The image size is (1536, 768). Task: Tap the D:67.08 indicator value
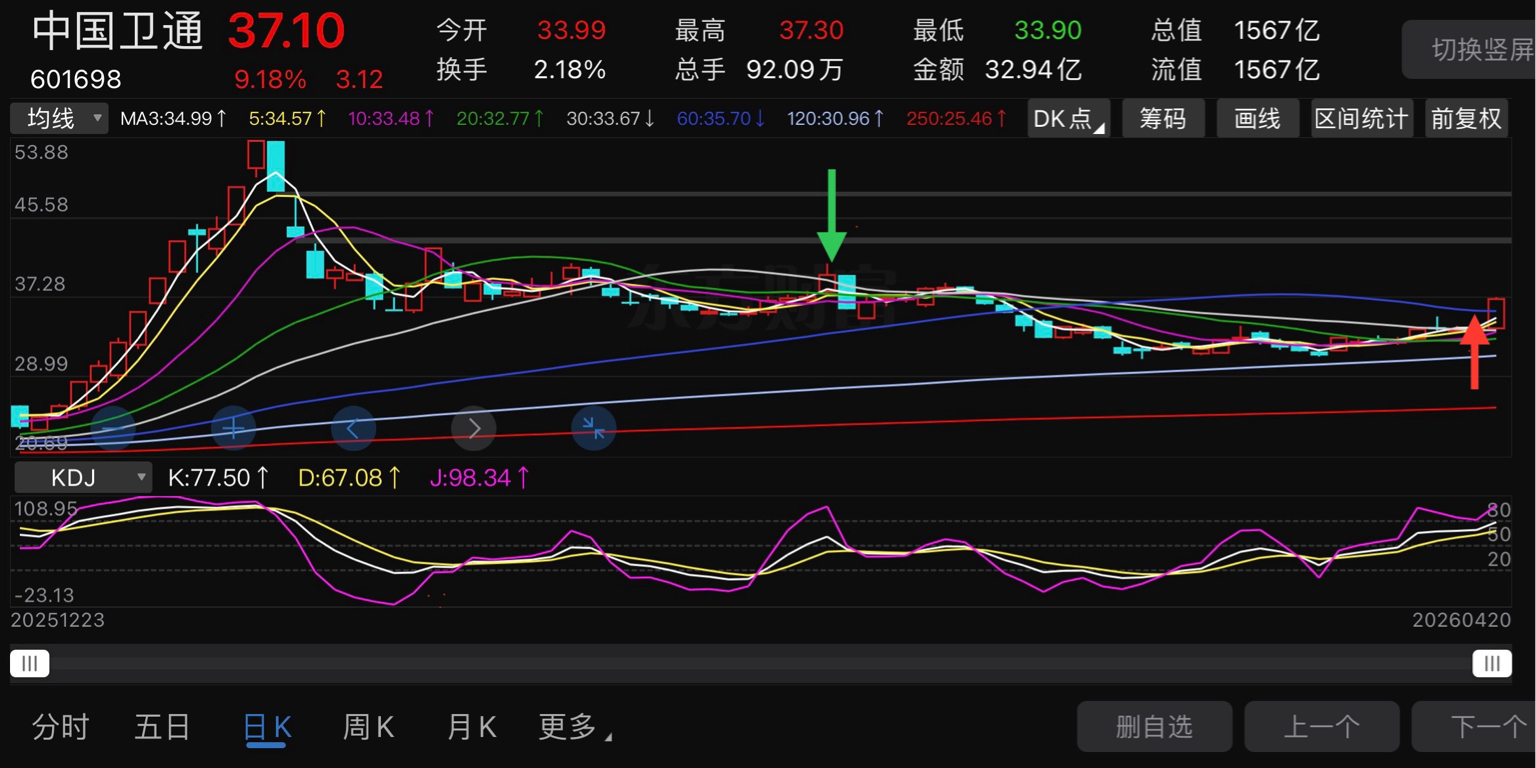point(350,478)
